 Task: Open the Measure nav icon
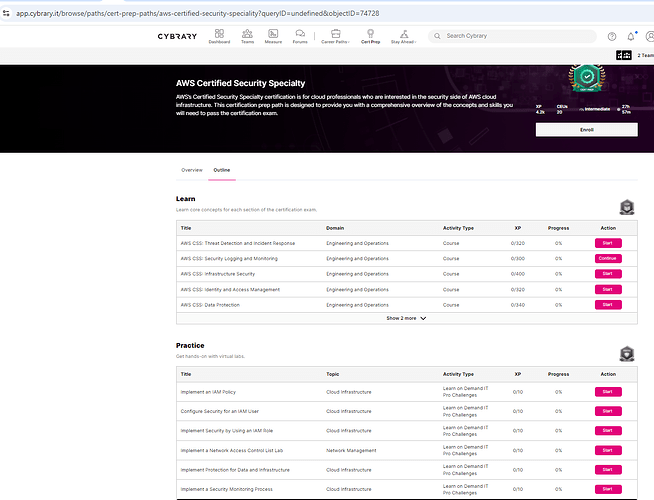(x=273, y=34)
